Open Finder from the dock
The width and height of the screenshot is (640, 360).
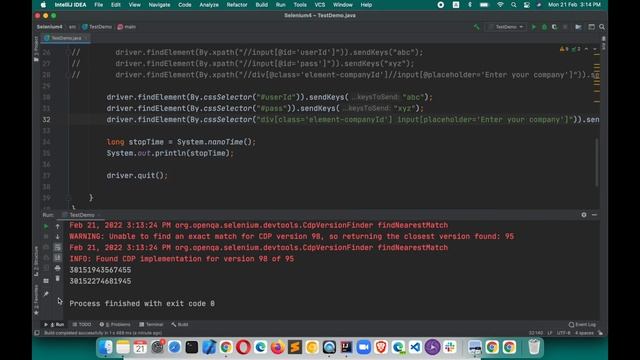(x=106, y=347)
